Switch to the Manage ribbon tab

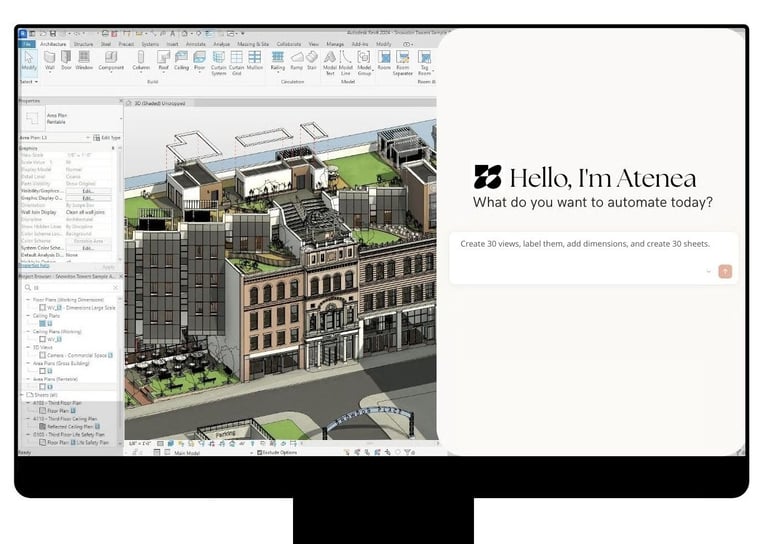[x=335, y=44]
